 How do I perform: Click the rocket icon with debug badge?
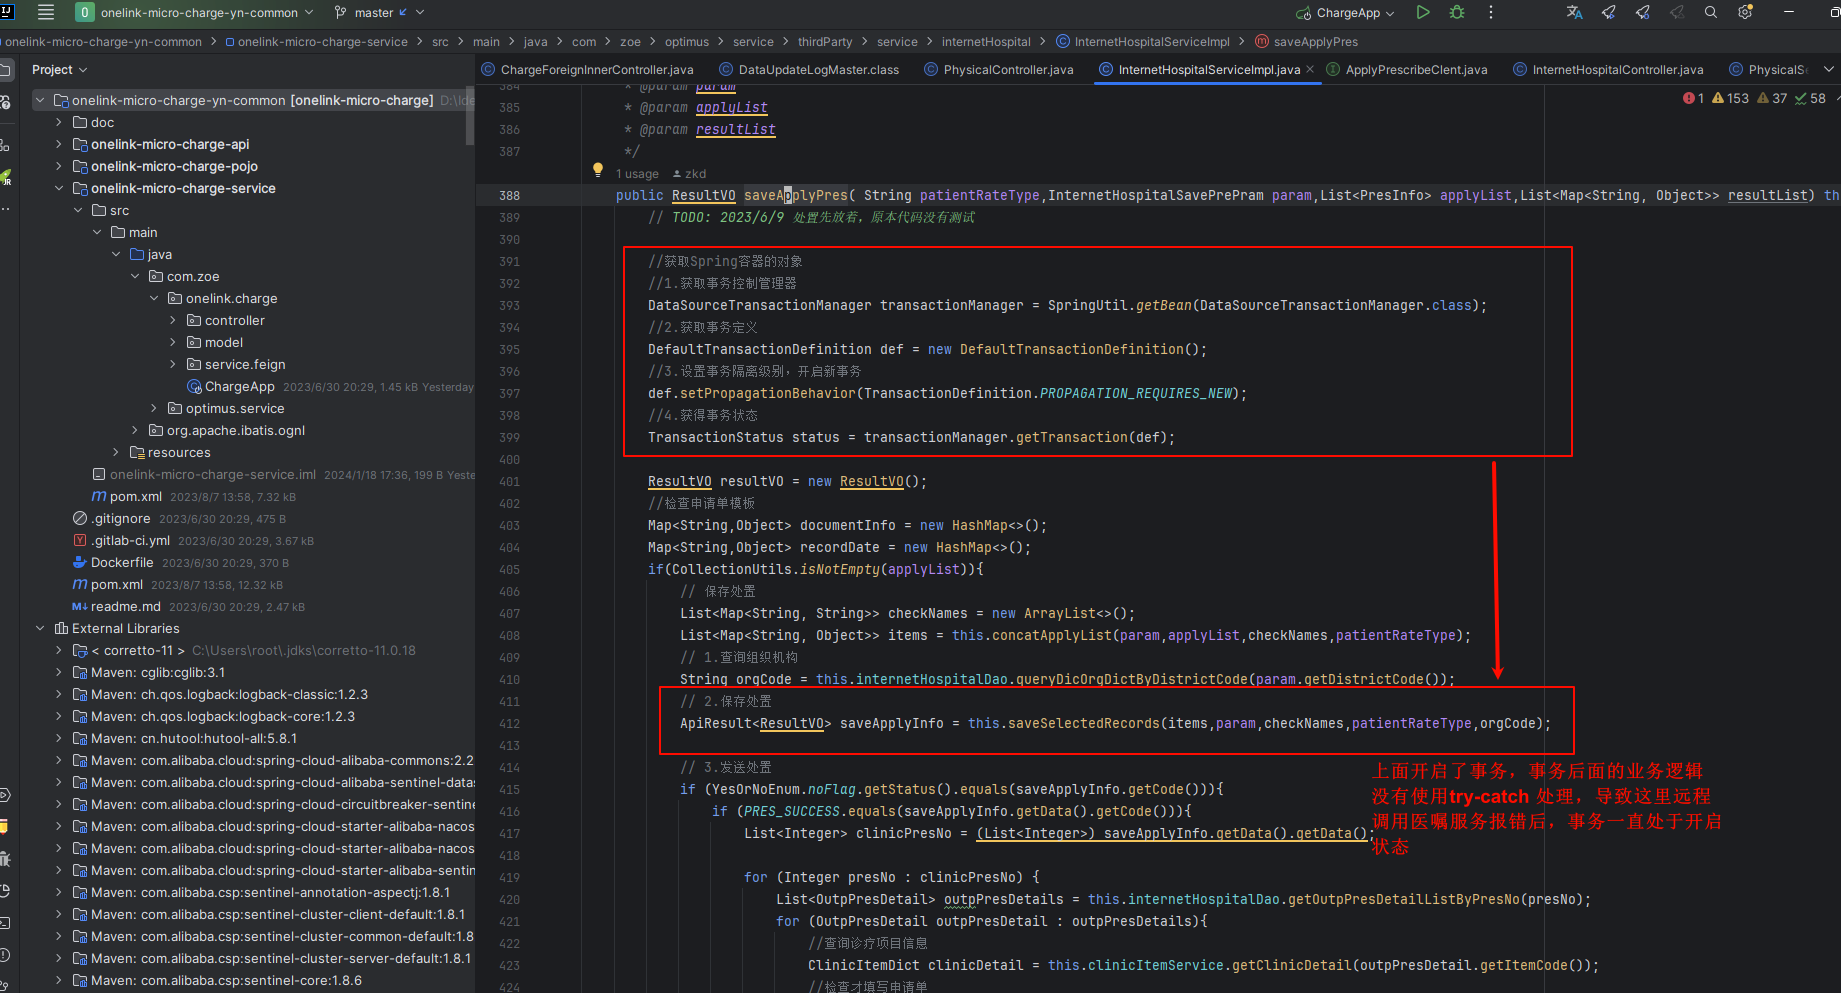1643,12
